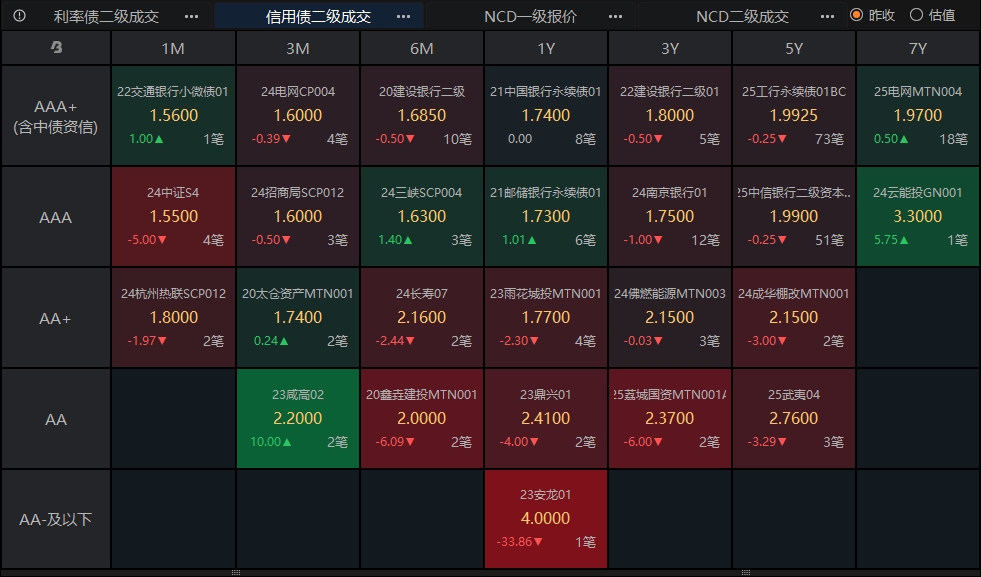The image size is (981, 577).
Task: Open the 24招商局SCP012 cell
Action: tap(298, 217)
